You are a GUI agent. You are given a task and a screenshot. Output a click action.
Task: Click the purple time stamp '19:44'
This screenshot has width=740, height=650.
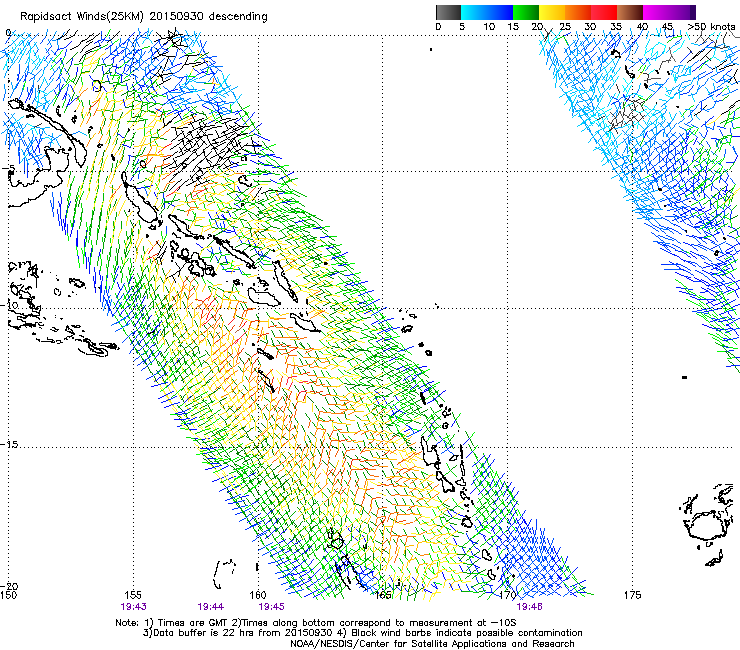tap(210, 607)
